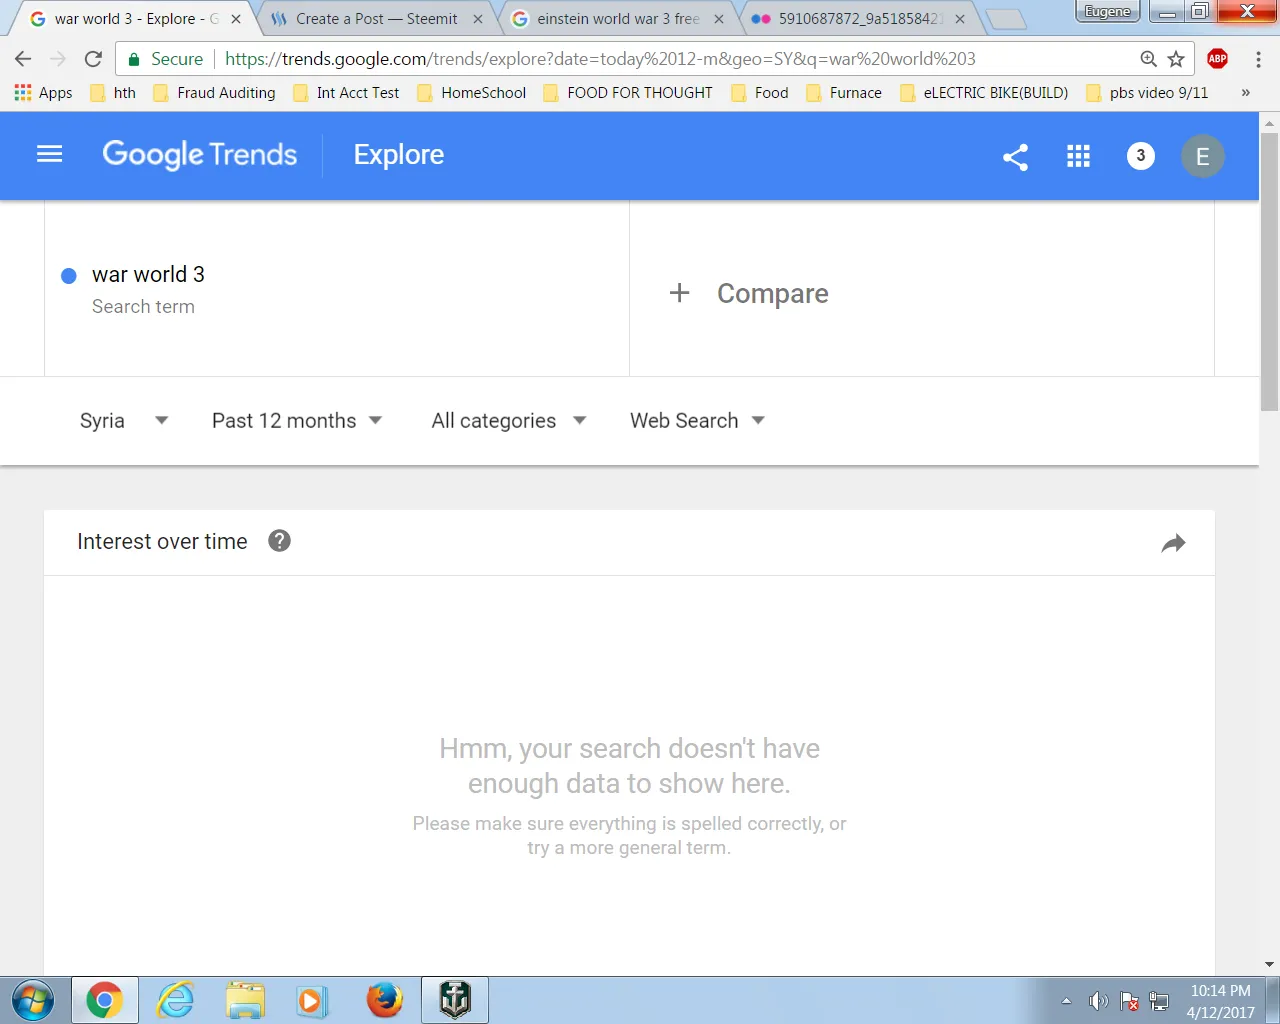1280x1024 pixels.
Task: Click the Google Trends logo
Action: pyautogui.click(x=200, y=155)
